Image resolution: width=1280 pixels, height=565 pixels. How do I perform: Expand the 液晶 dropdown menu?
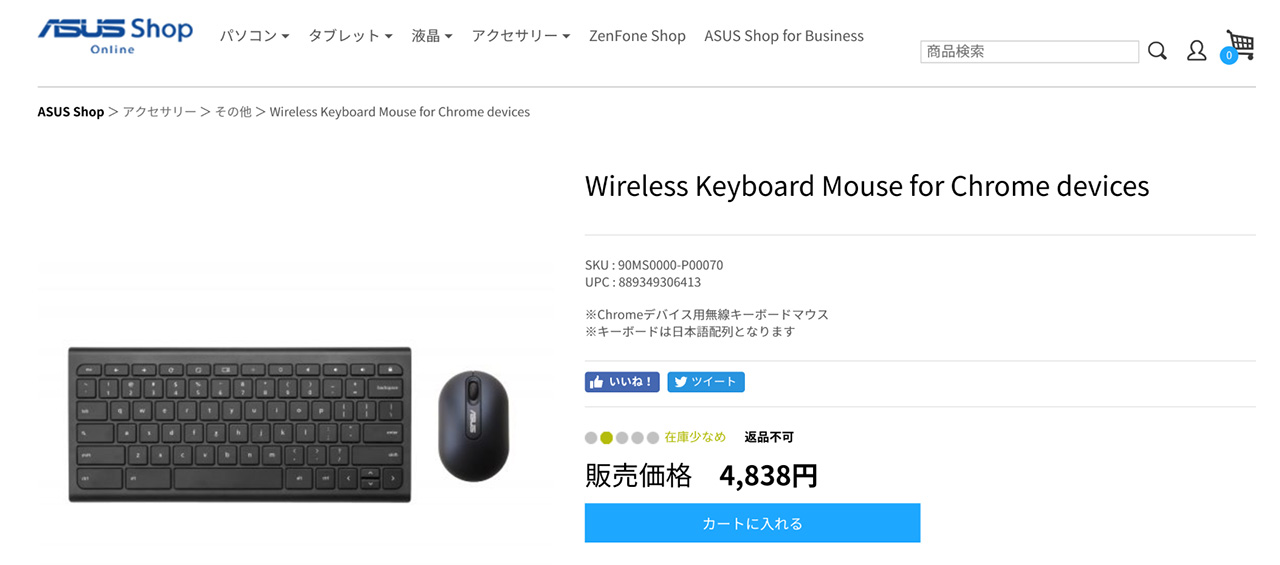pyautogui.click(x=432, y=36)
